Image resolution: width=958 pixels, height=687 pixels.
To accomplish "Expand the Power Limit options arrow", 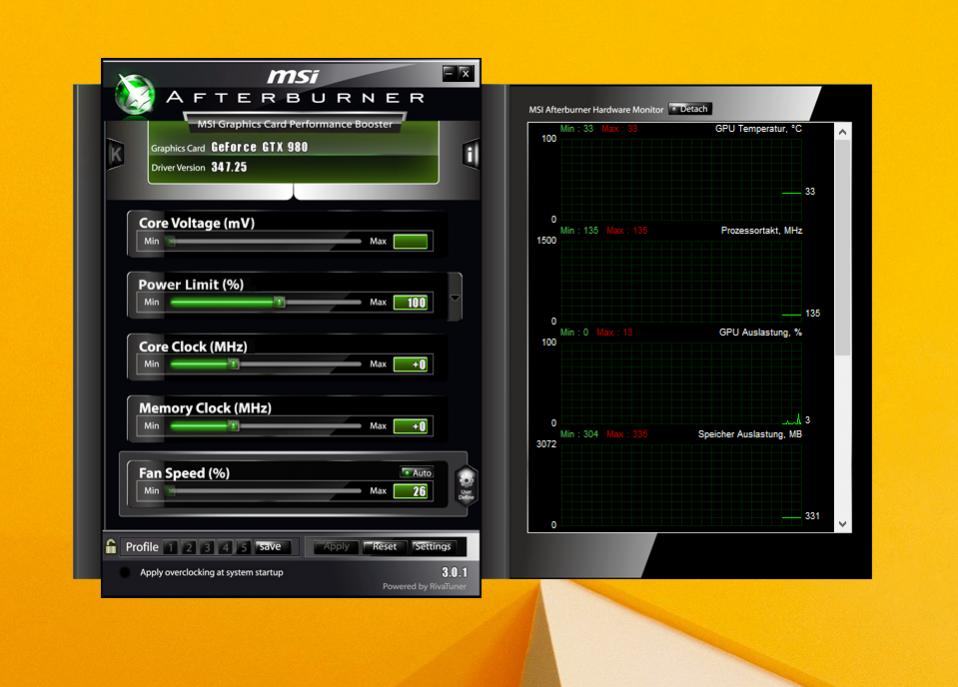I will tap(455, 298).
